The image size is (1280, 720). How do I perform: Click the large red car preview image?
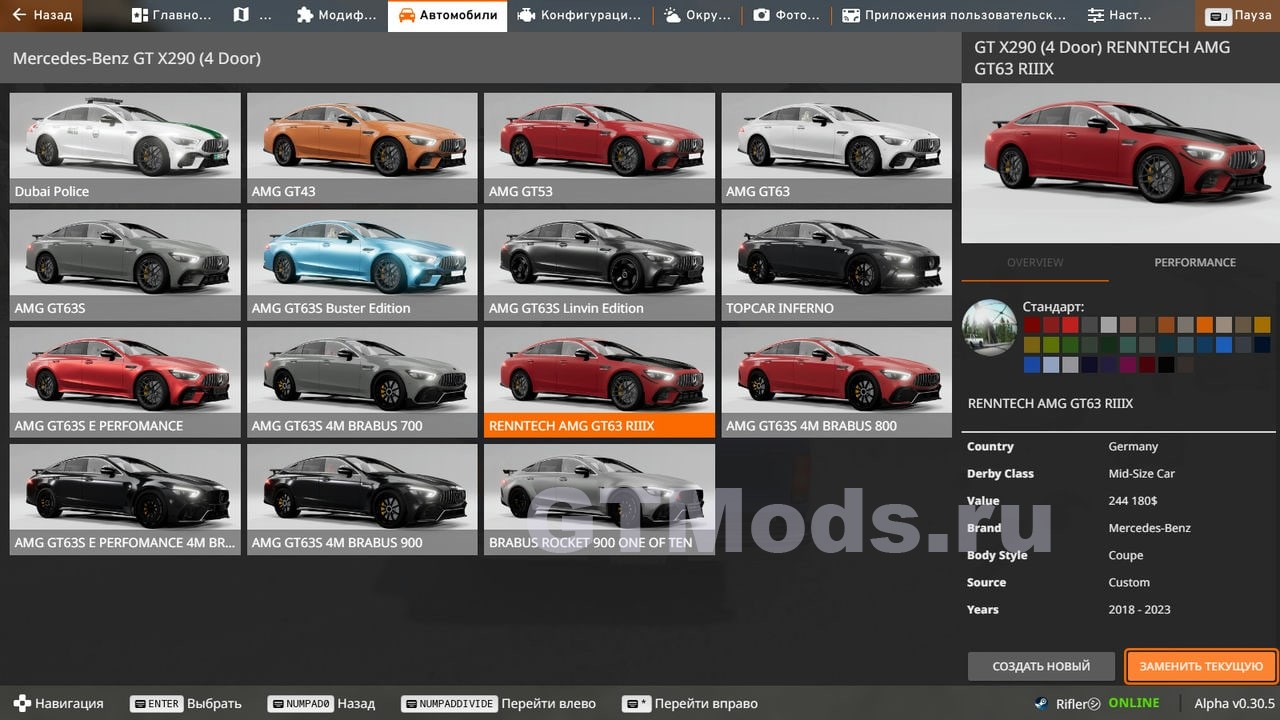coord(1120,164)
